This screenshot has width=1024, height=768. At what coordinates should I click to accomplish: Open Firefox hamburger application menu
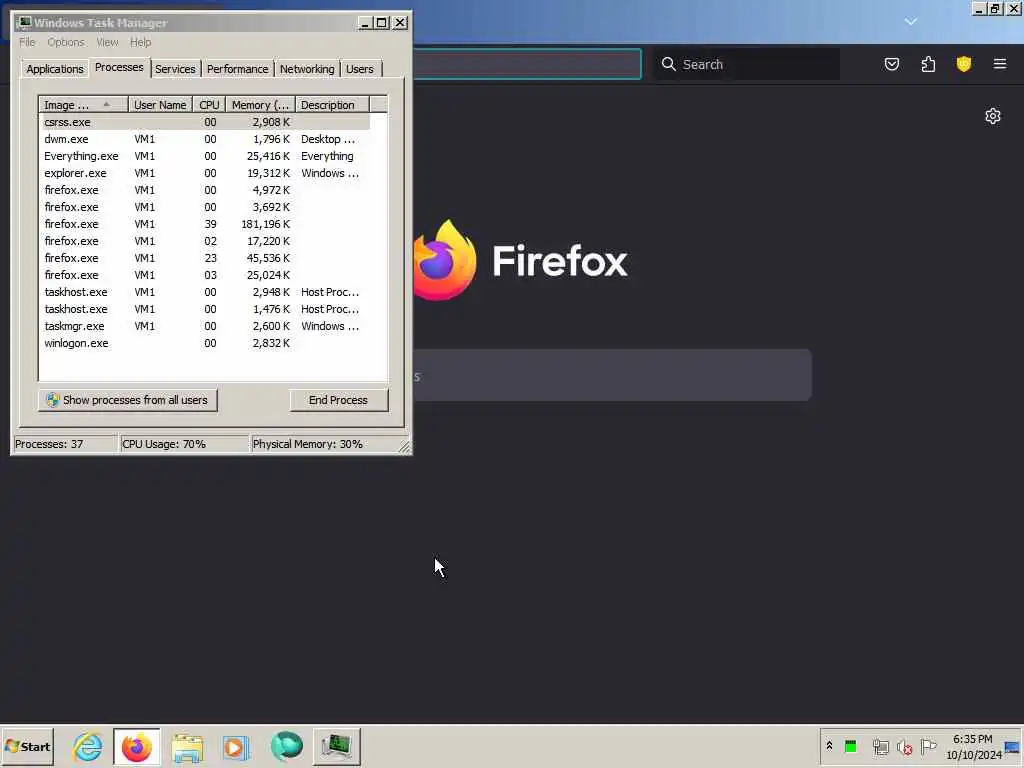[1000, 64]
